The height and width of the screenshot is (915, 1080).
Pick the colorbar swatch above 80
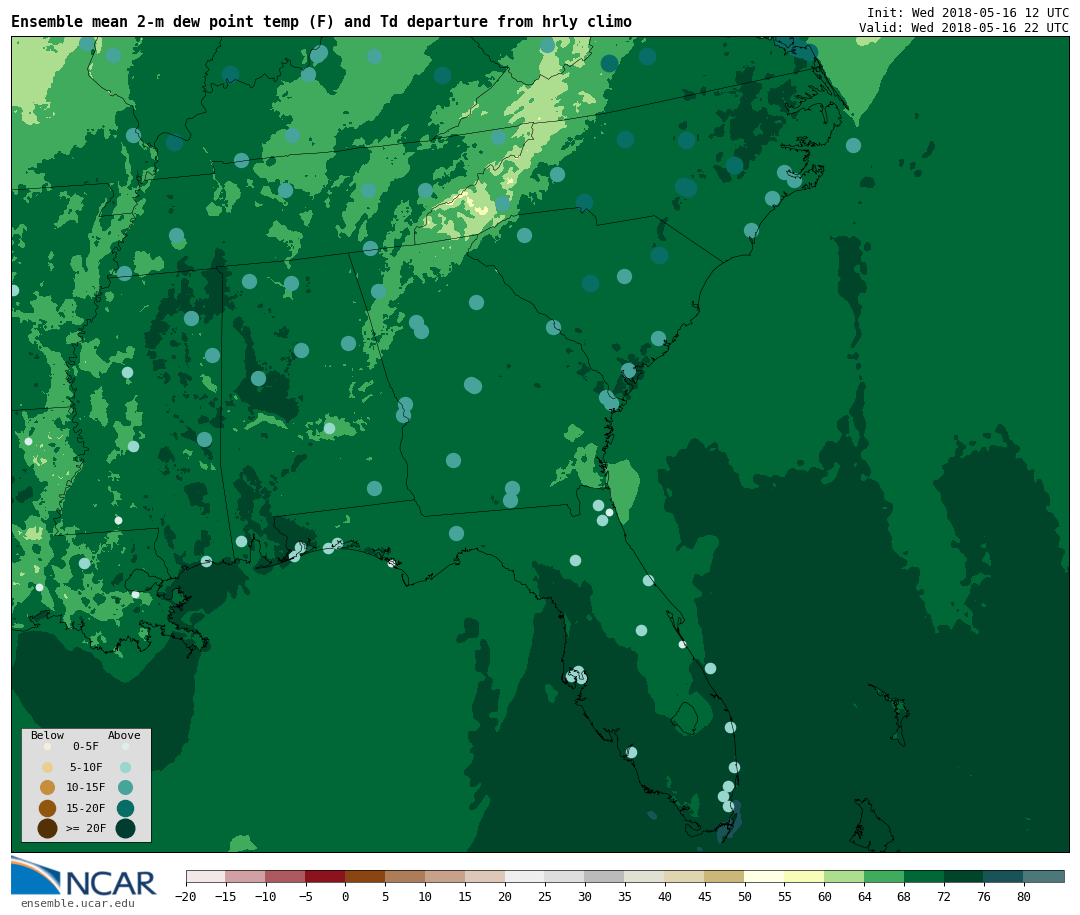point(1045,876)
